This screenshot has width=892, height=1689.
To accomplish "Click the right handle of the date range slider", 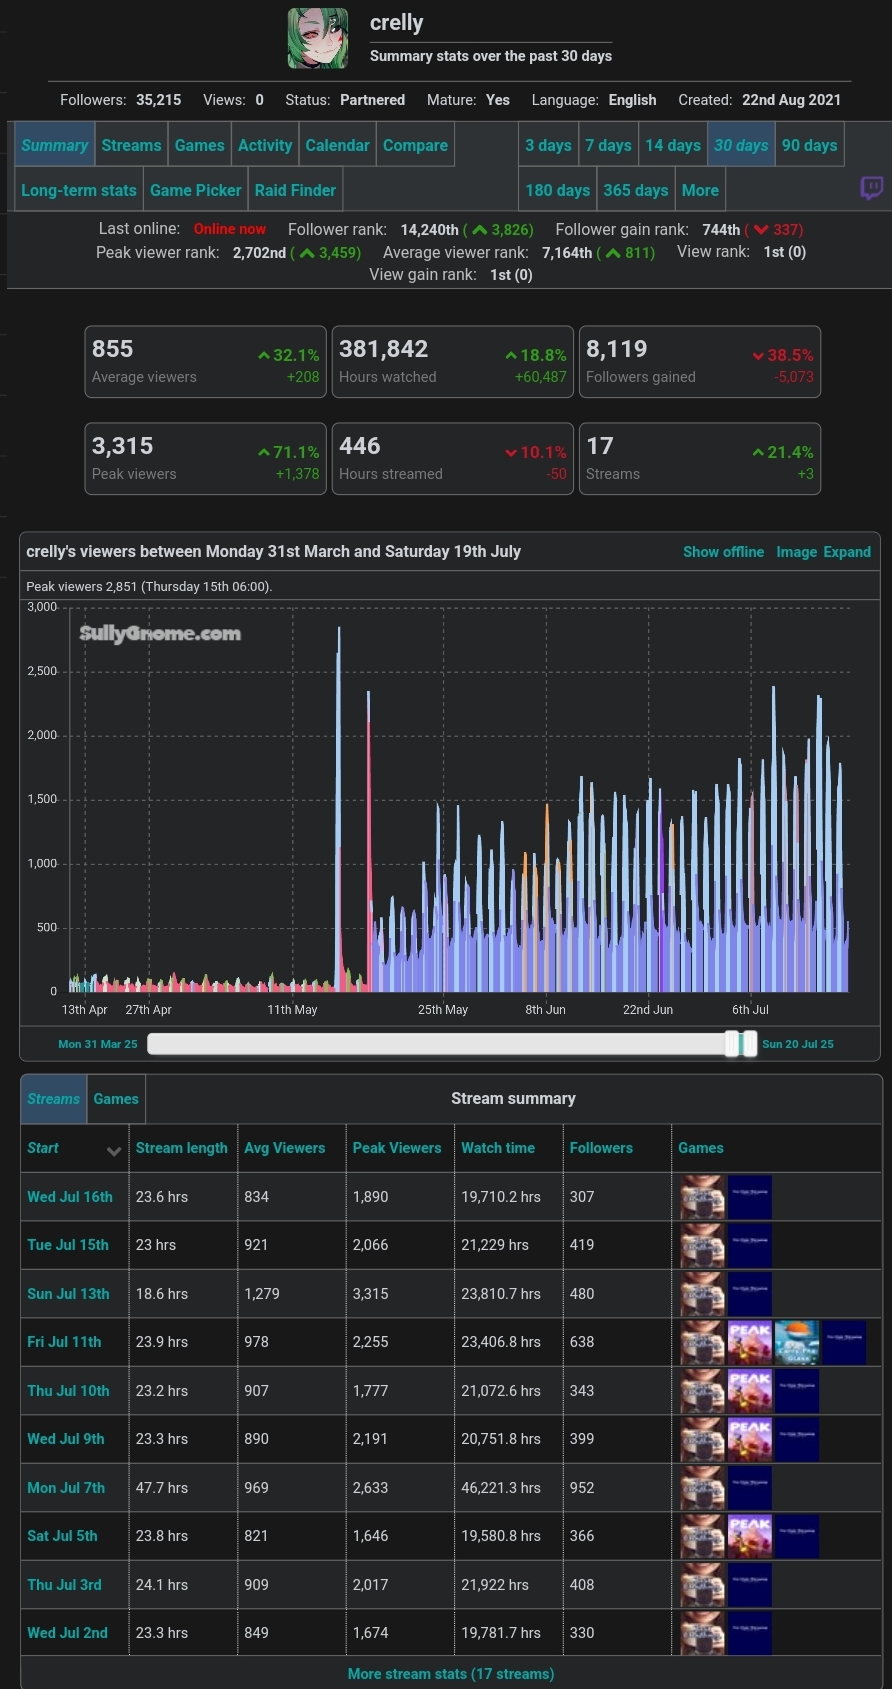I will (750, 1043).
